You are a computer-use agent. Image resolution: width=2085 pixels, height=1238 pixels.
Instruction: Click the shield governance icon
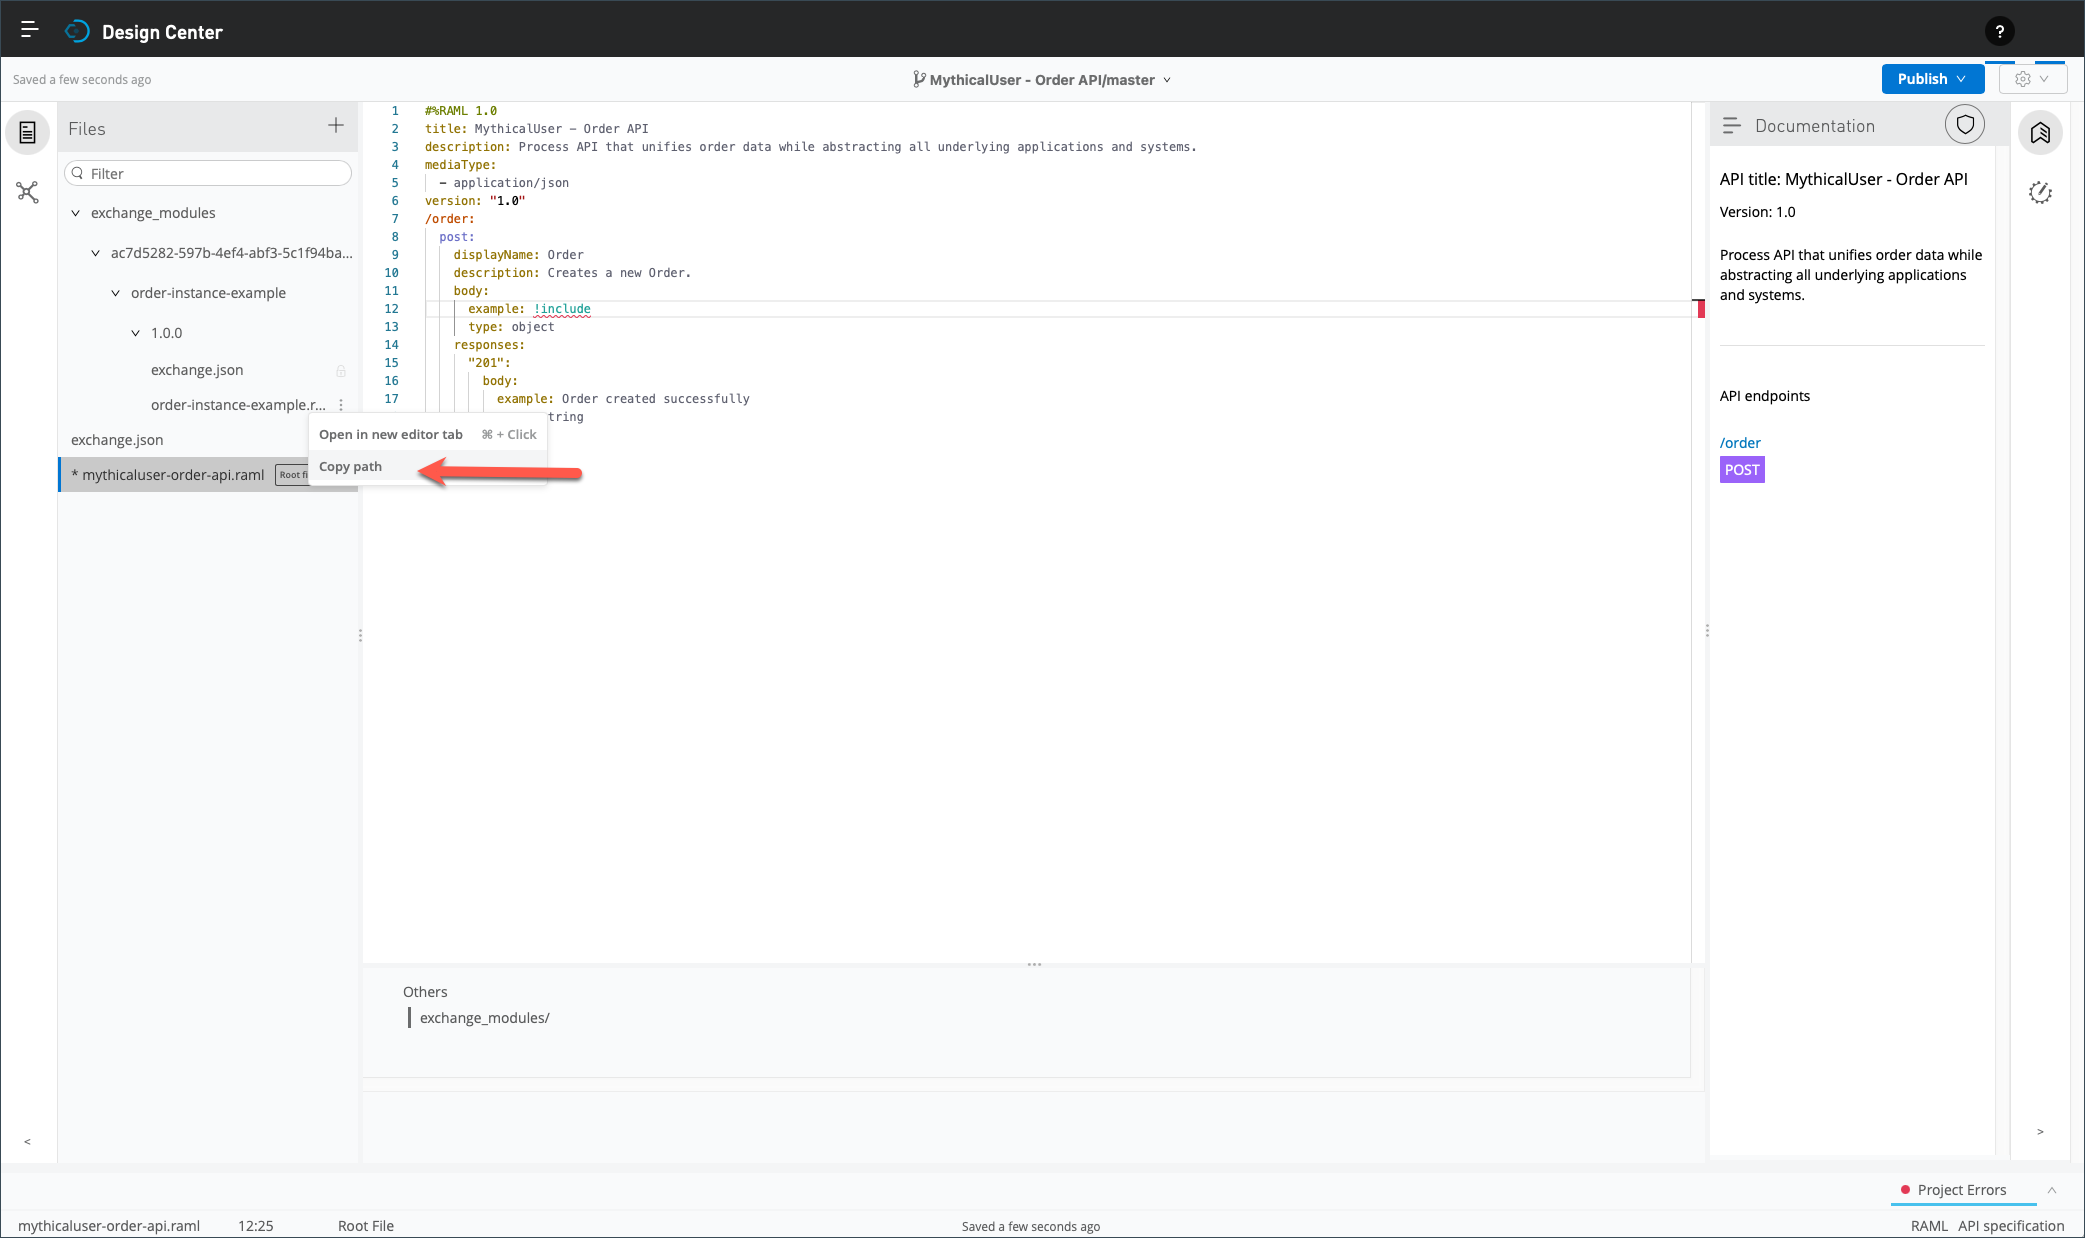(x=1964, y=125)
